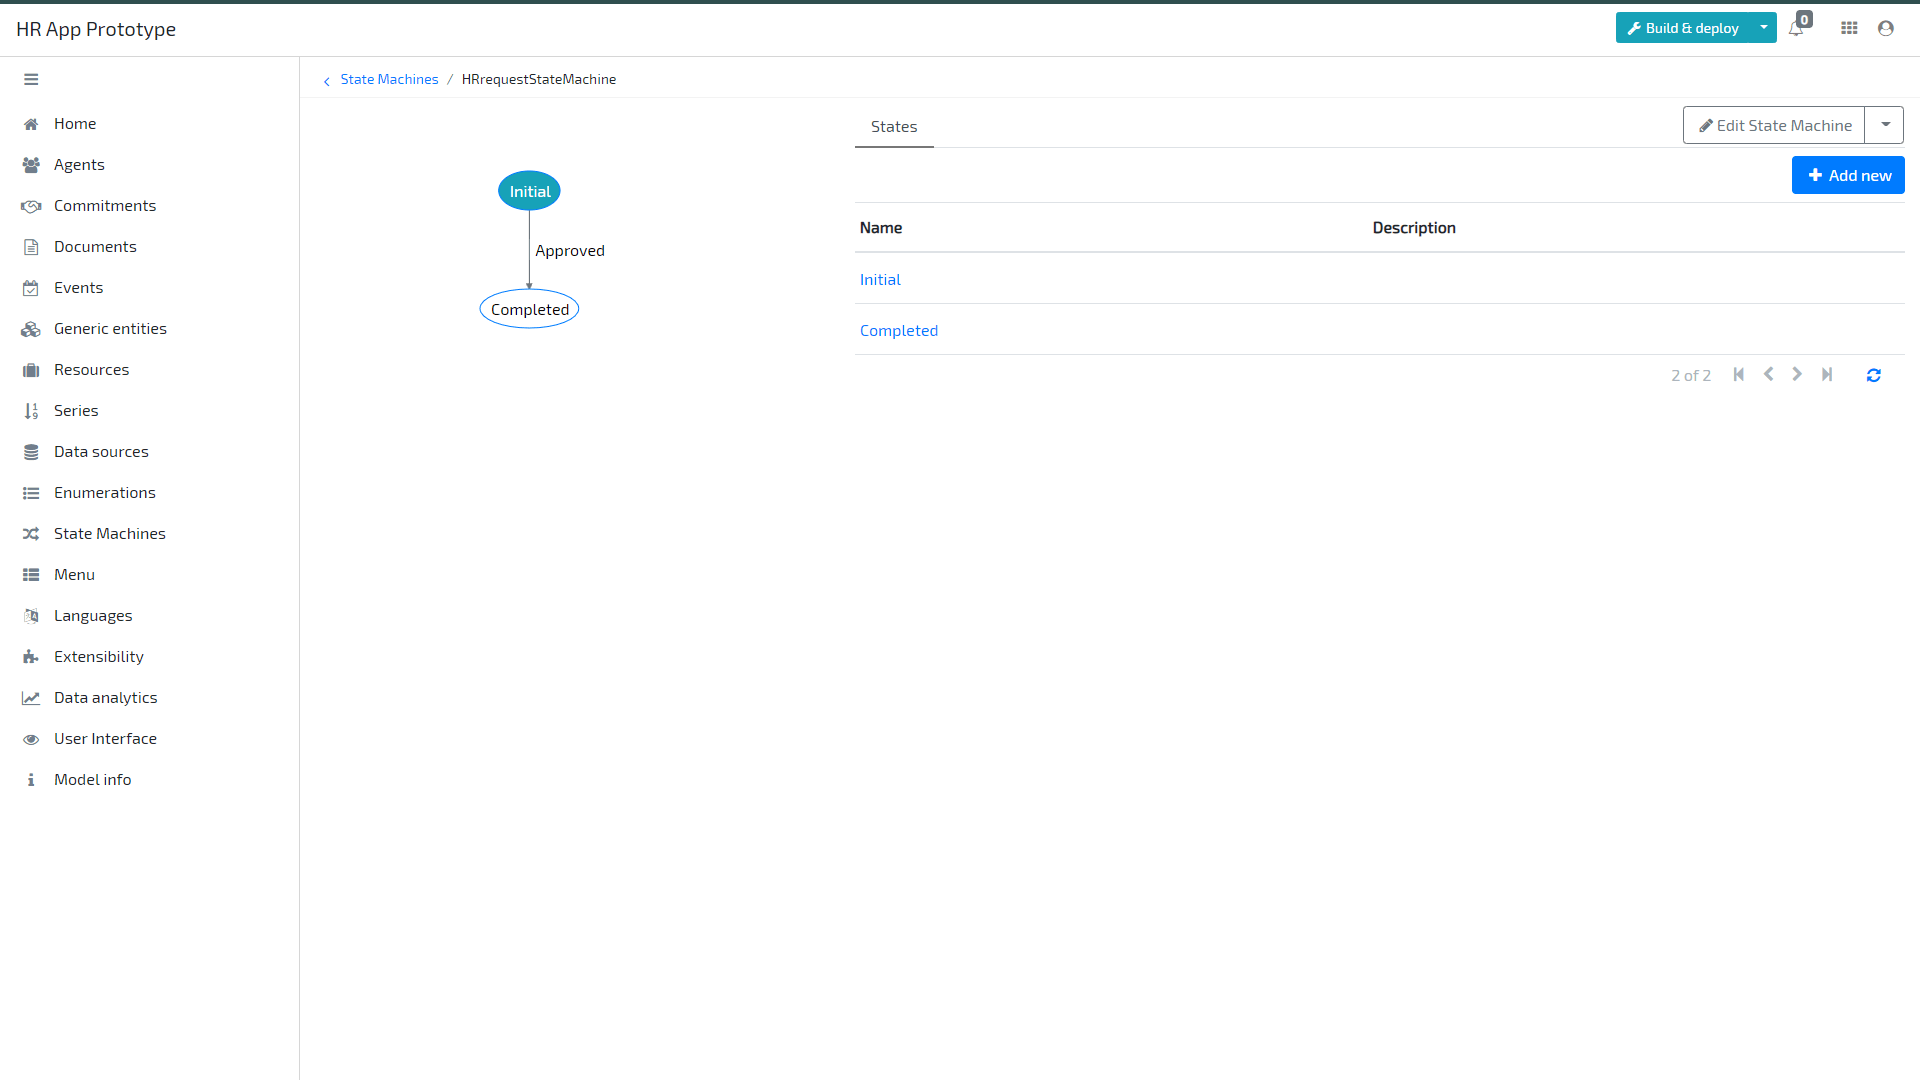
Task: Click the Languages translate icon
Action: 31,616
